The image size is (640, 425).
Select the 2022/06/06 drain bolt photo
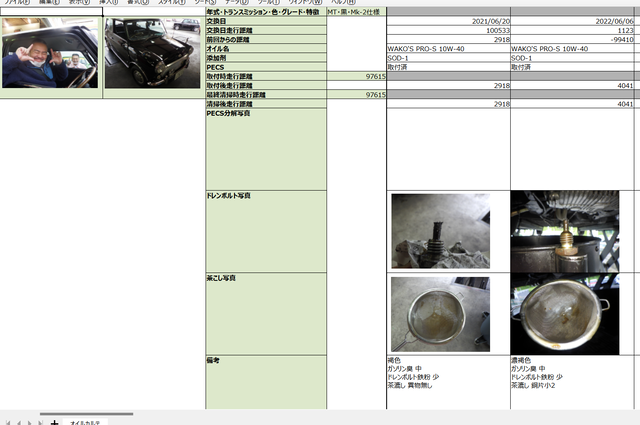[x=565, y=231]
